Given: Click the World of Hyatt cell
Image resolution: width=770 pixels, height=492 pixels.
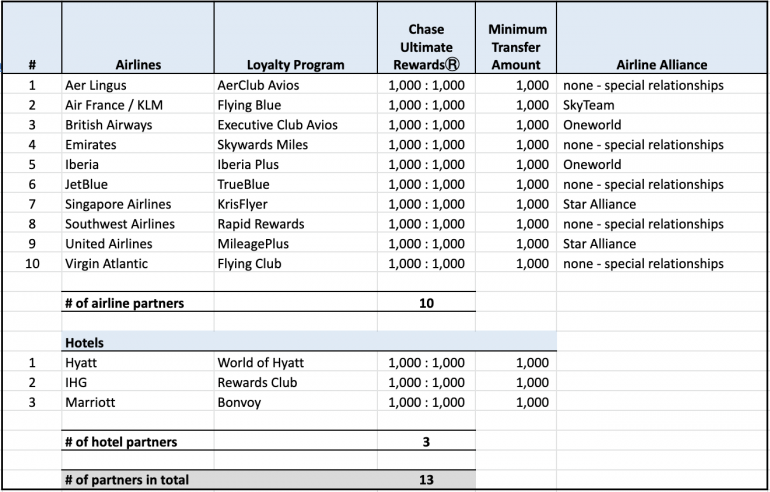Looking at the screenshot, I should 260,363.
